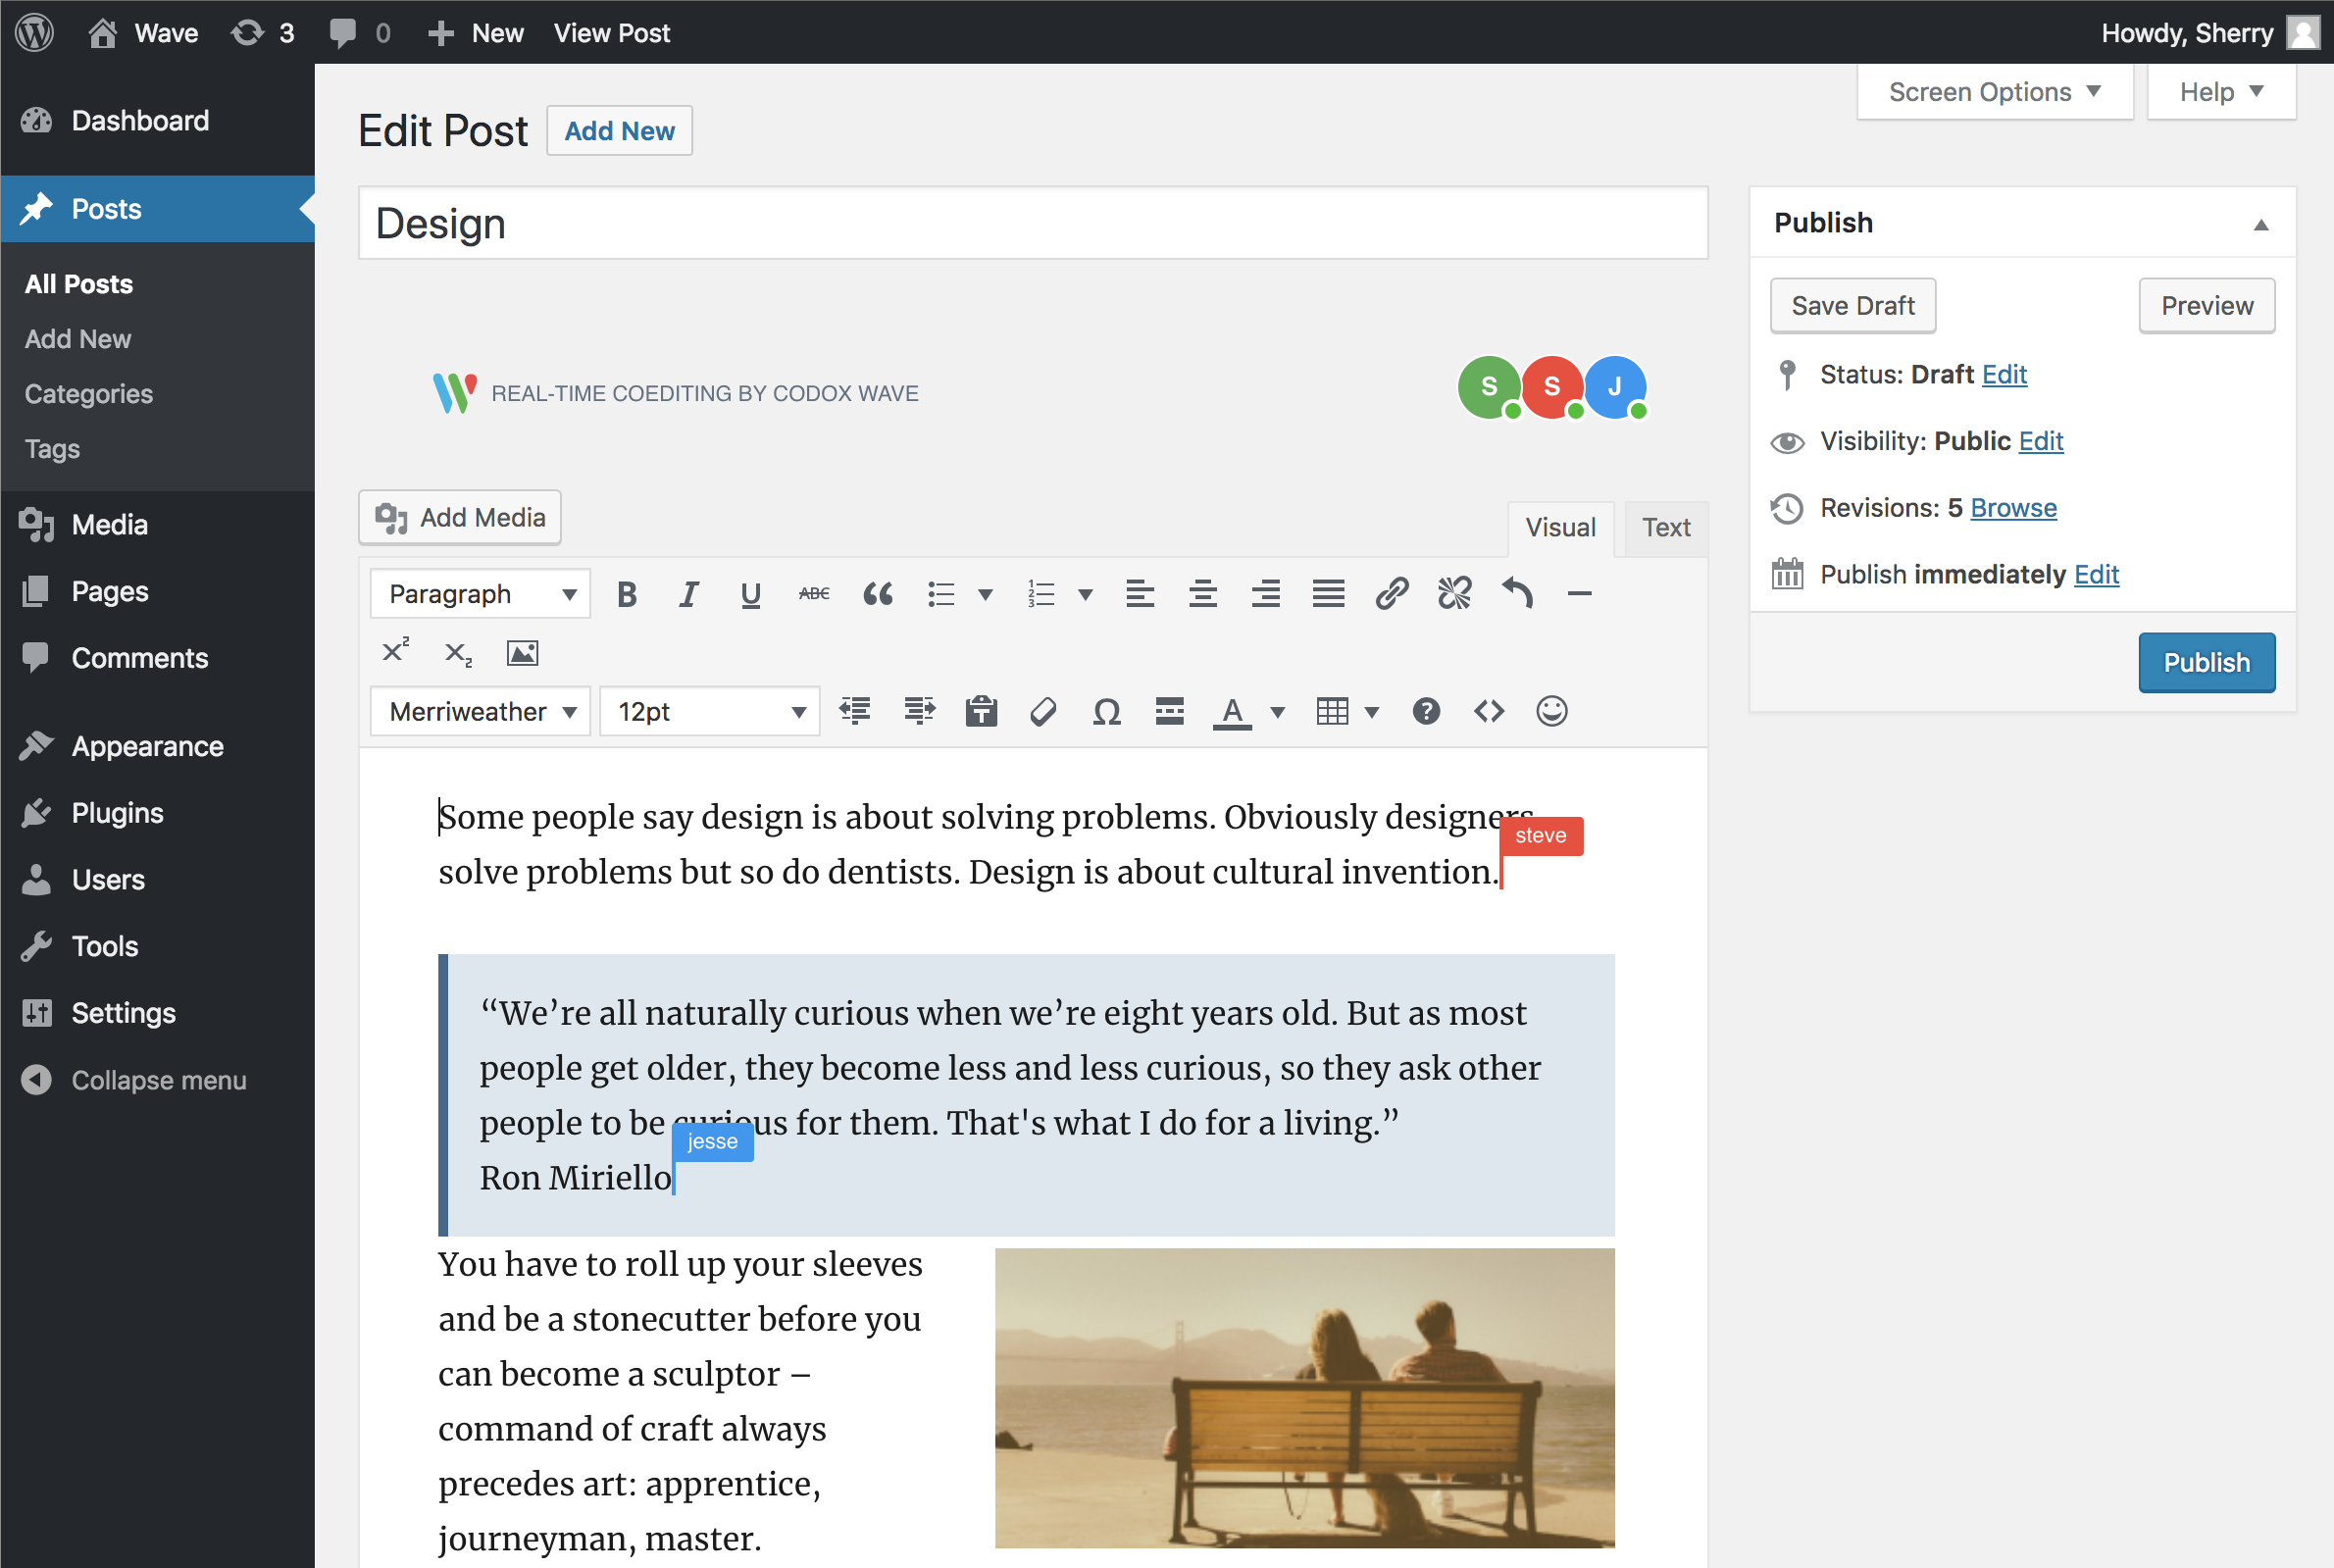Expand the Screen Options panel
The height and width of the screenshot is (1568, 2334).
coord(1994,92)
